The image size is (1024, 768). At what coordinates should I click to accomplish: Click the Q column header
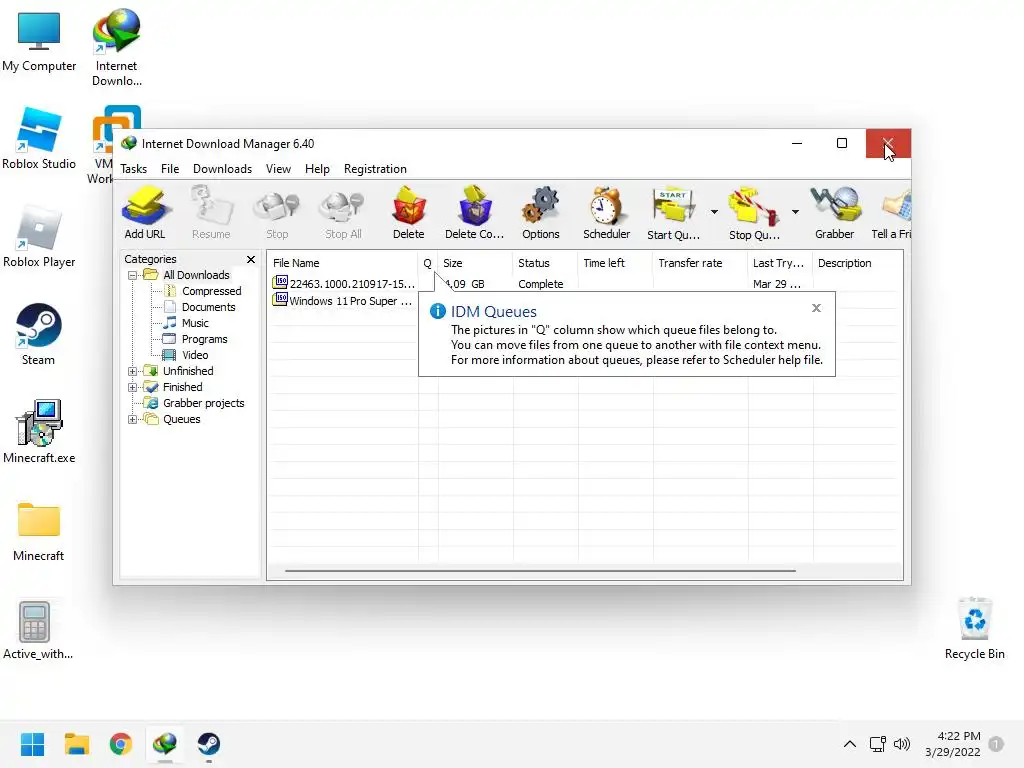(x=428, y=263)
